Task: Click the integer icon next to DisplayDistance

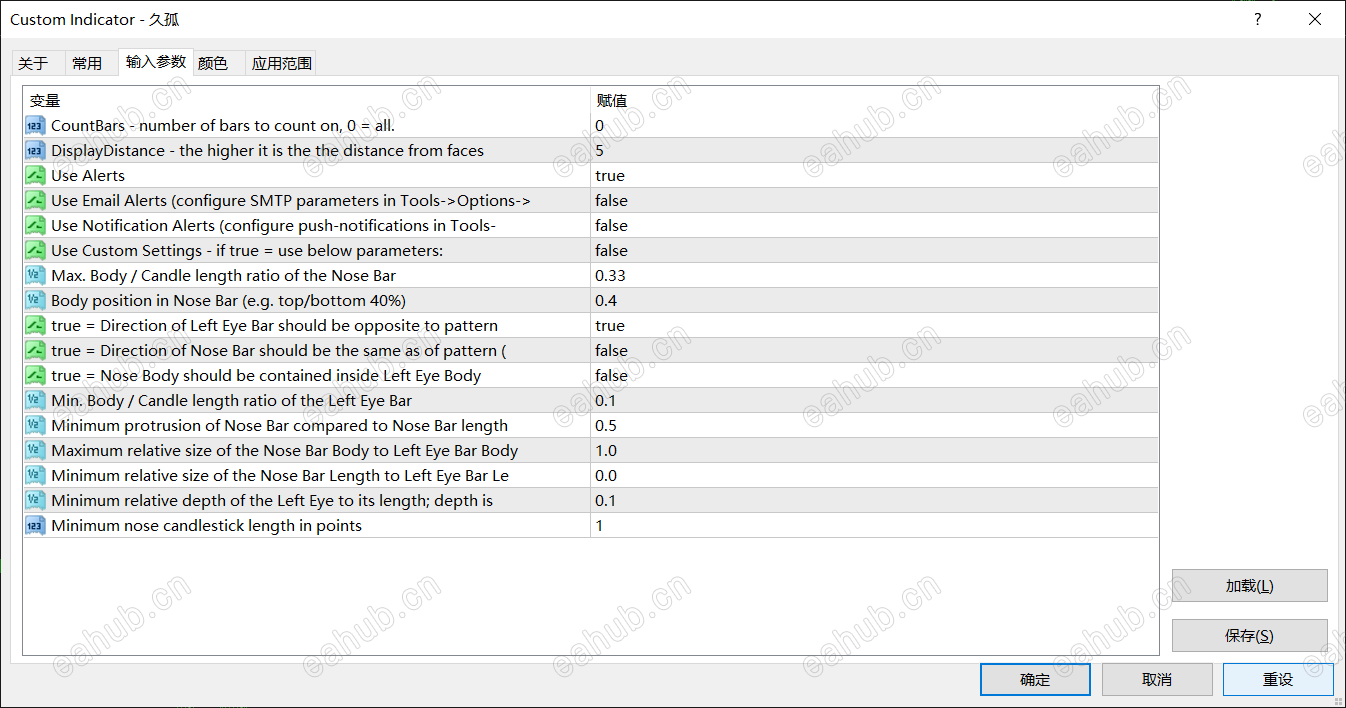Action: coord(35,151)
